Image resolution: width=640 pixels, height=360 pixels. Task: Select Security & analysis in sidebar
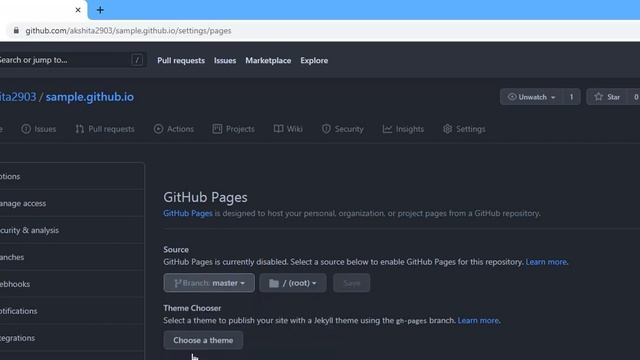(72, 230)
